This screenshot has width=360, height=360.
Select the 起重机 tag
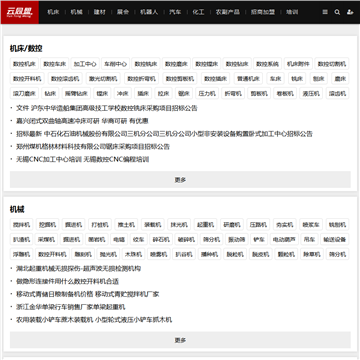[x=205, y=225]
